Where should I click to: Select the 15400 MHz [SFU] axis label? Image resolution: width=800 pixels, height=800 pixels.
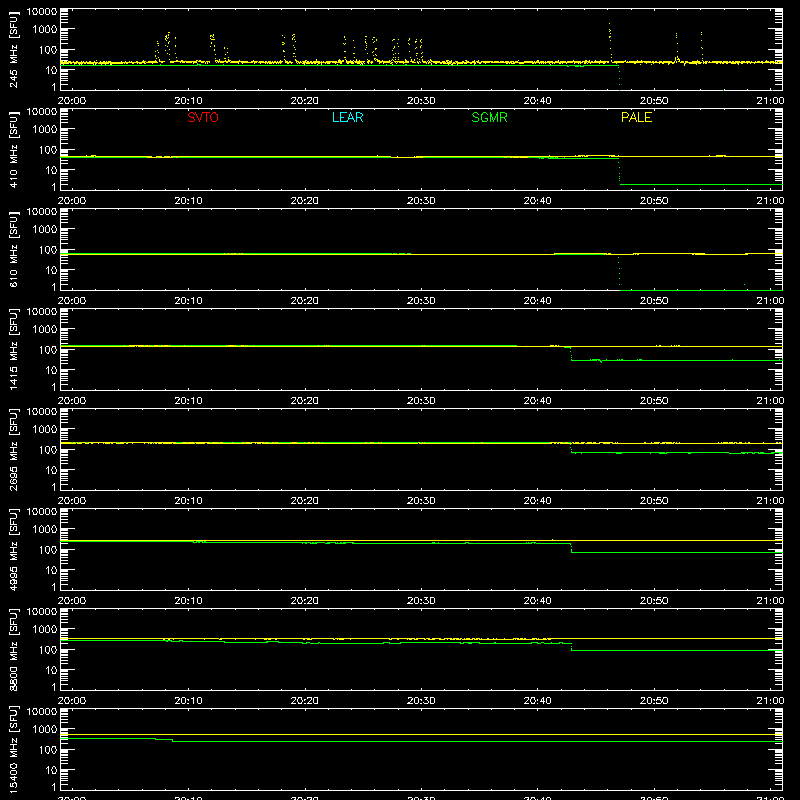coord(14,749)
